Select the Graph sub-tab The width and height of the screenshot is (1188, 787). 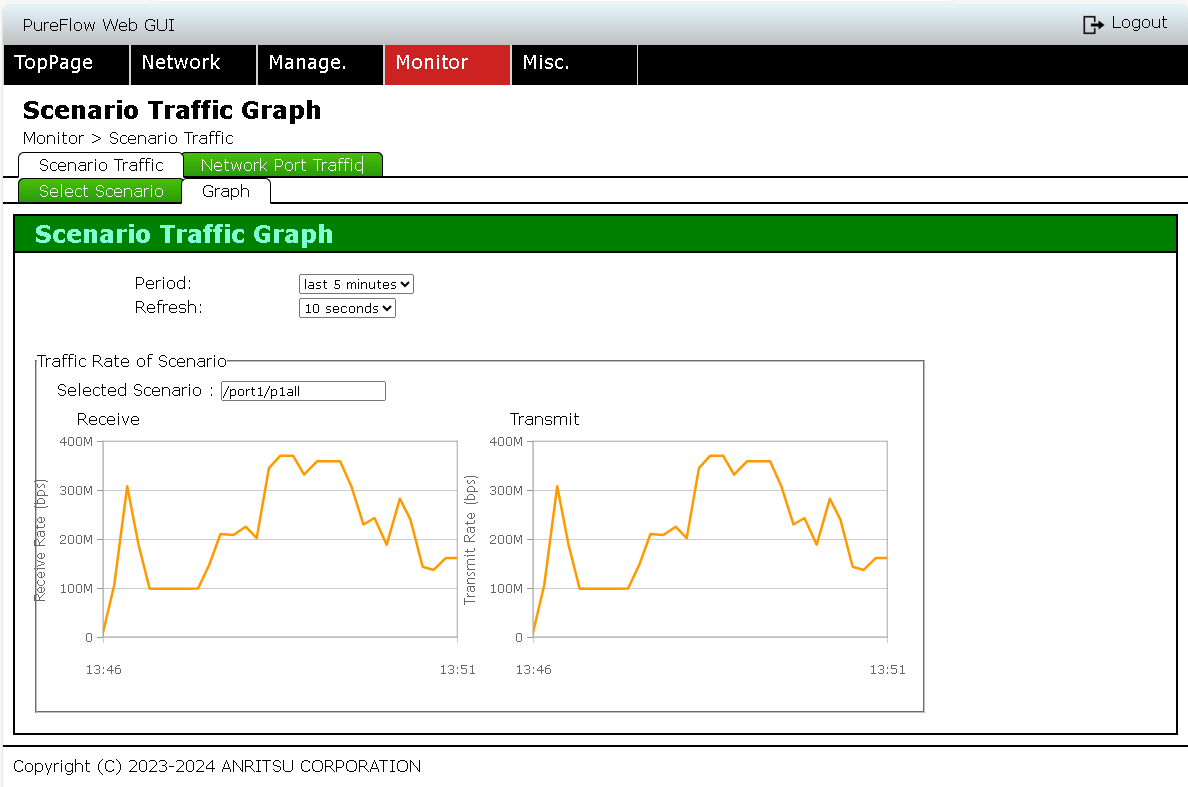click(226, 191)
